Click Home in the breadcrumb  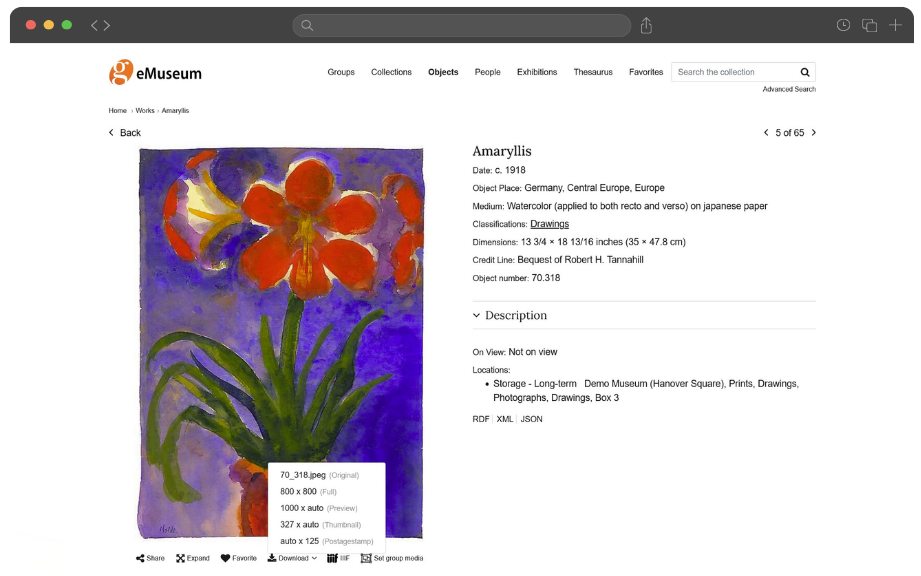[117, 110]
